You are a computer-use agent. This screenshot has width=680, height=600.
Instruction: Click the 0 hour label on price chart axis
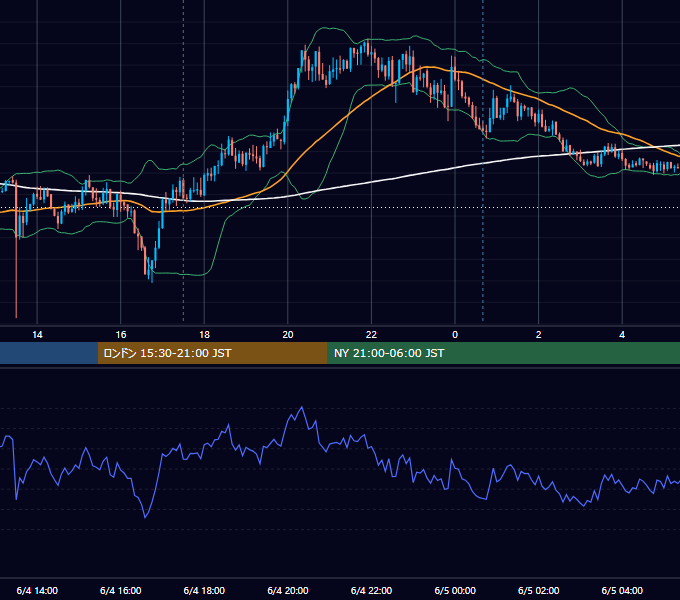pyautogui.click(x=455, y=335)
